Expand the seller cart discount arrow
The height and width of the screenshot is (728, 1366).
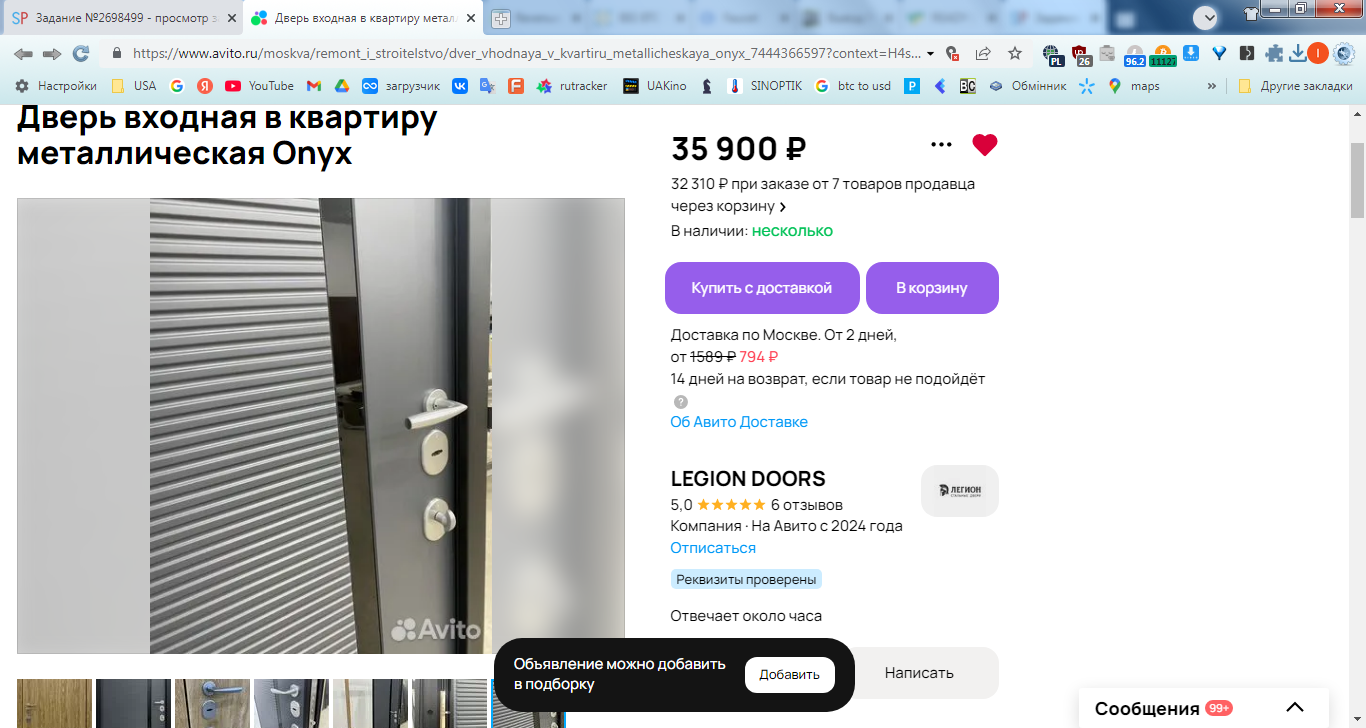click(783, 207)
